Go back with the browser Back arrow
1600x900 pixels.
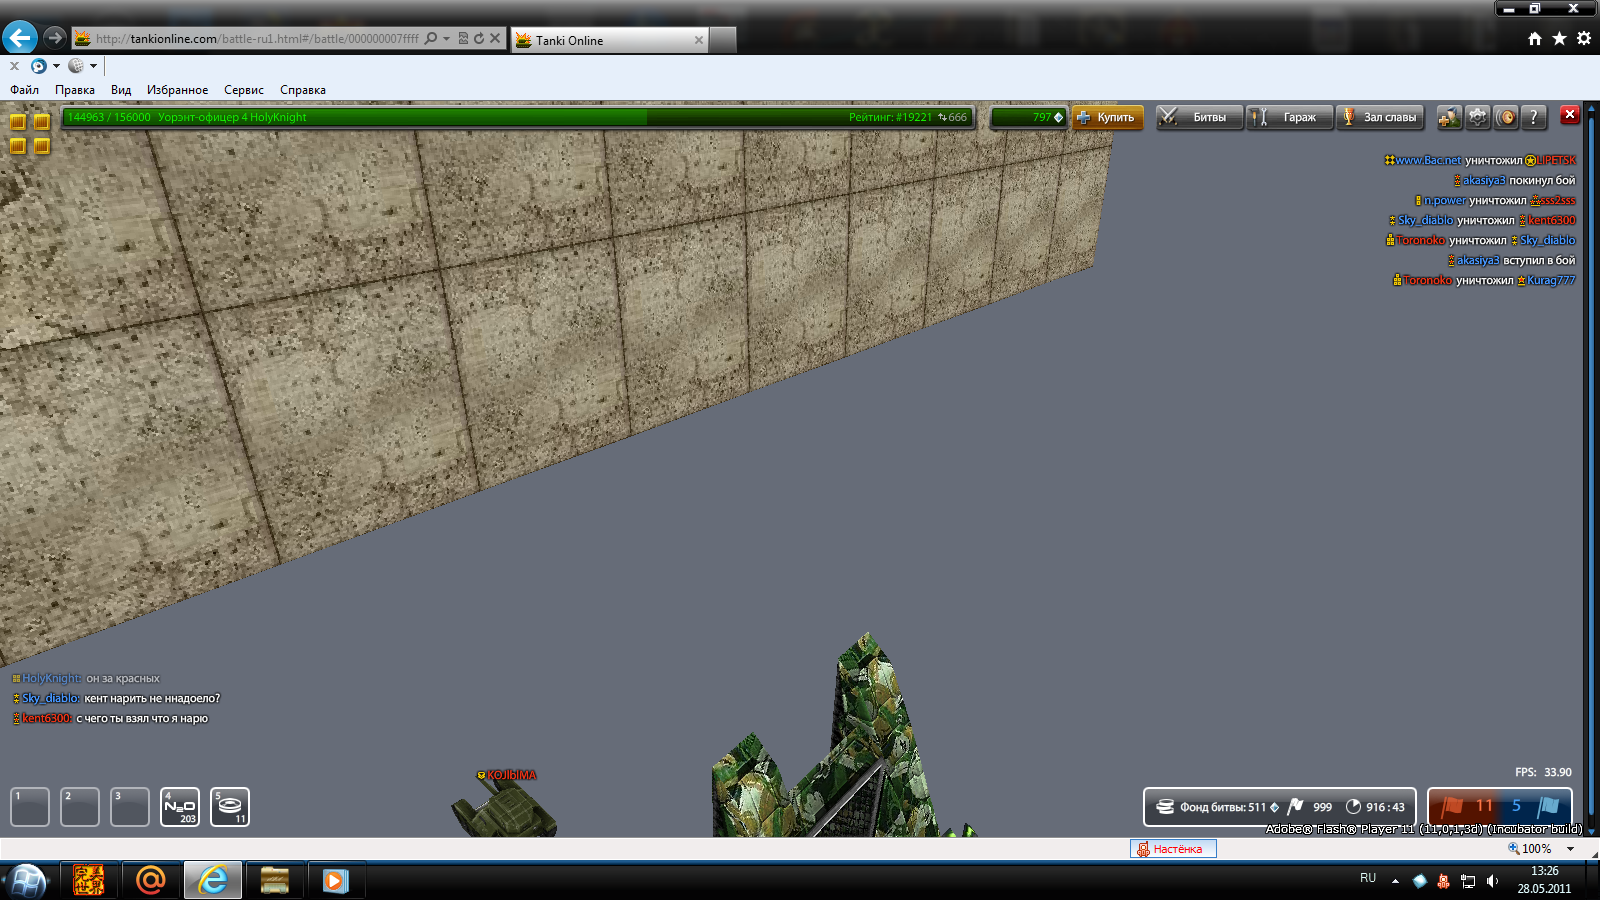coord(20,38)
